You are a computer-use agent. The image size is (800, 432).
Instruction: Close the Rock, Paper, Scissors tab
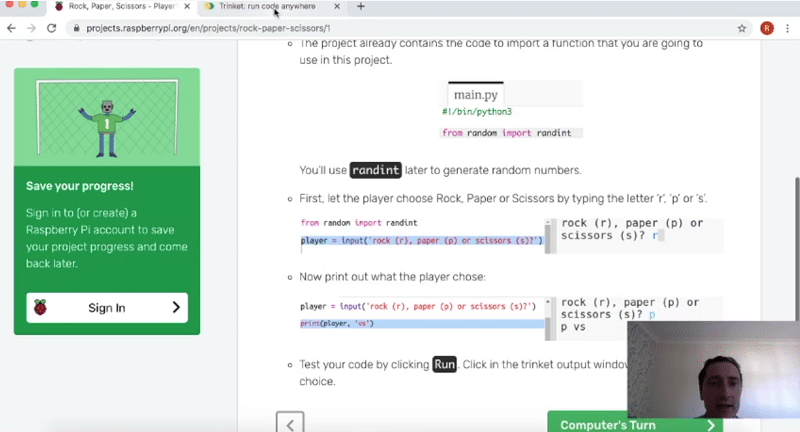186,7
